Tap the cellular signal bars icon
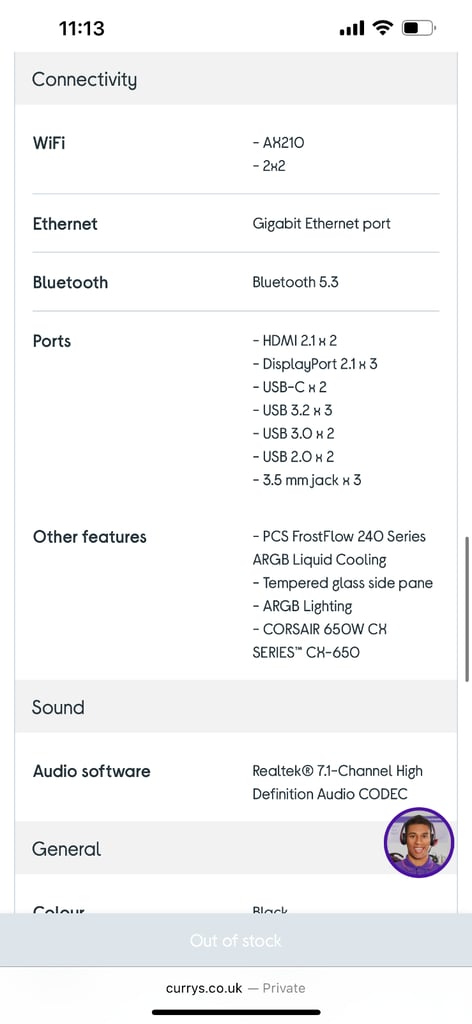The height and width of the screenshot is (1024, 472). click(352, 29)
